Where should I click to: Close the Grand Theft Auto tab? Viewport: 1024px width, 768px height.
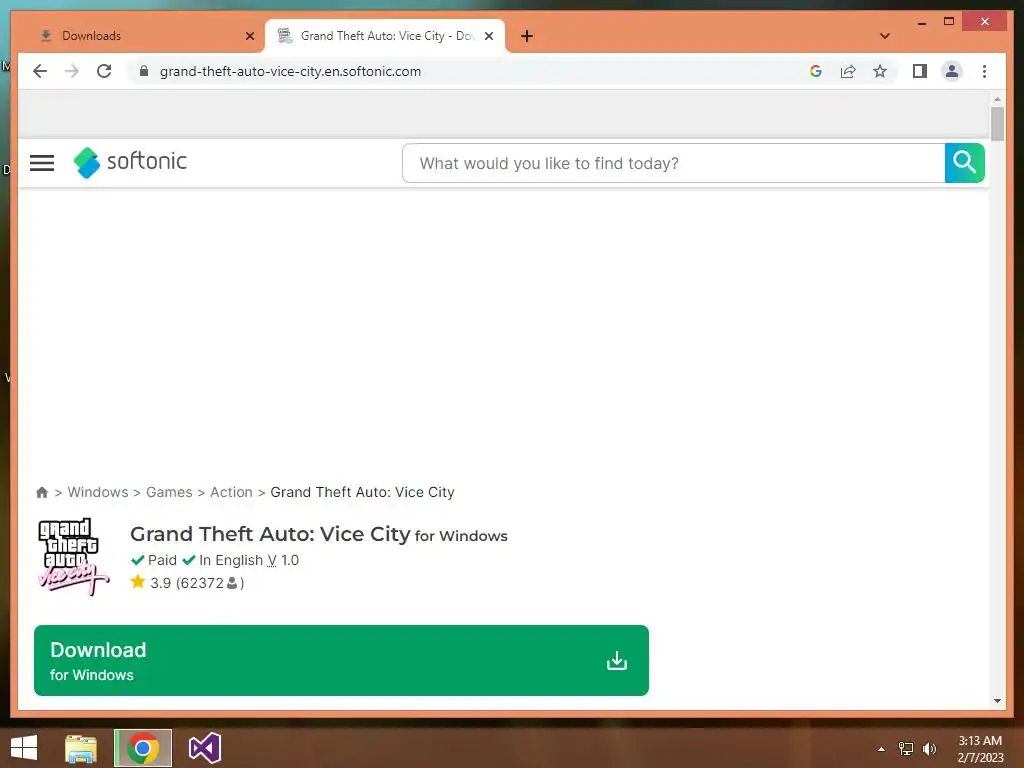tap(488, 36)
